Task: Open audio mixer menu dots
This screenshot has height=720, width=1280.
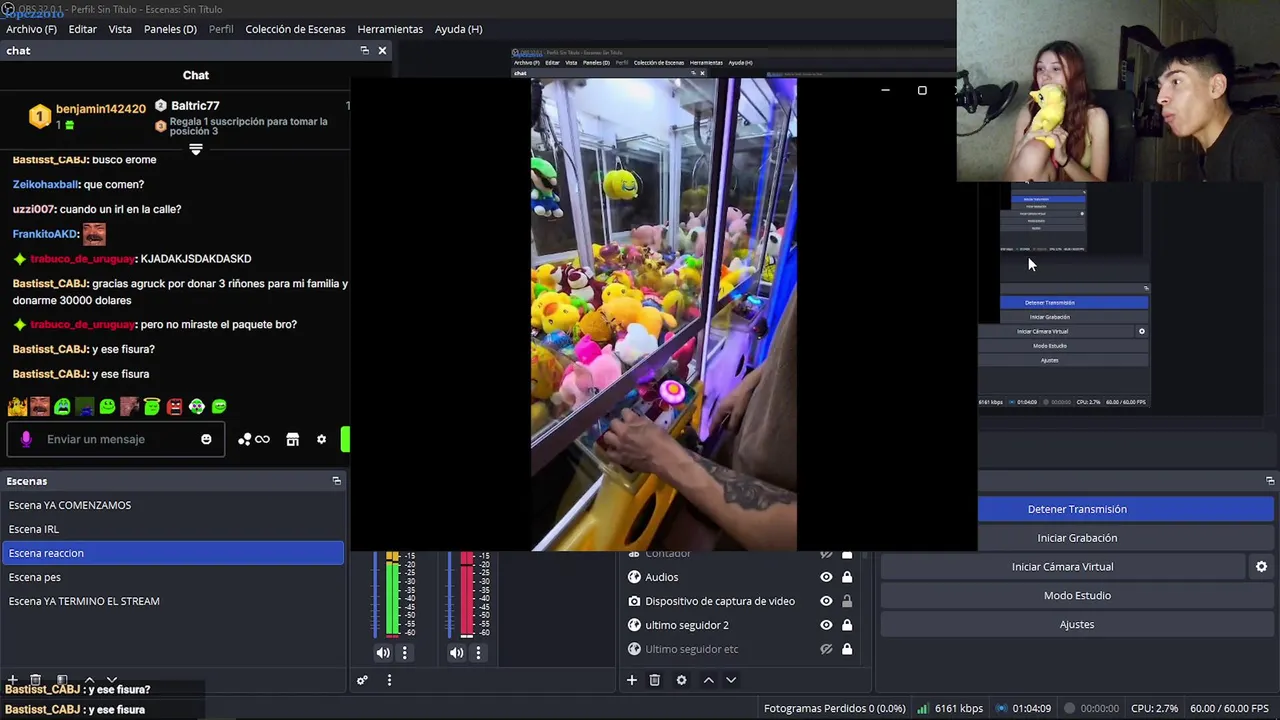Action: [389, 680]
